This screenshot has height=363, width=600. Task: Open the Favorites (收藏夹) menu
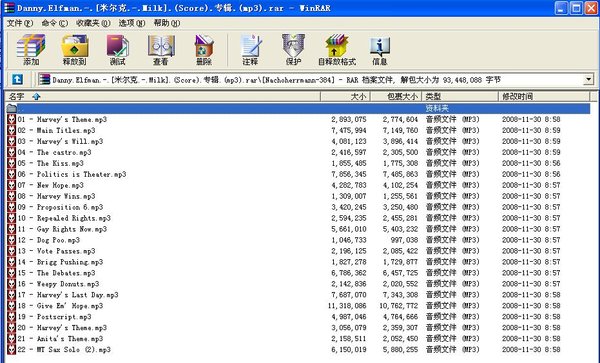pyautogui.click(x=93, y=23)
